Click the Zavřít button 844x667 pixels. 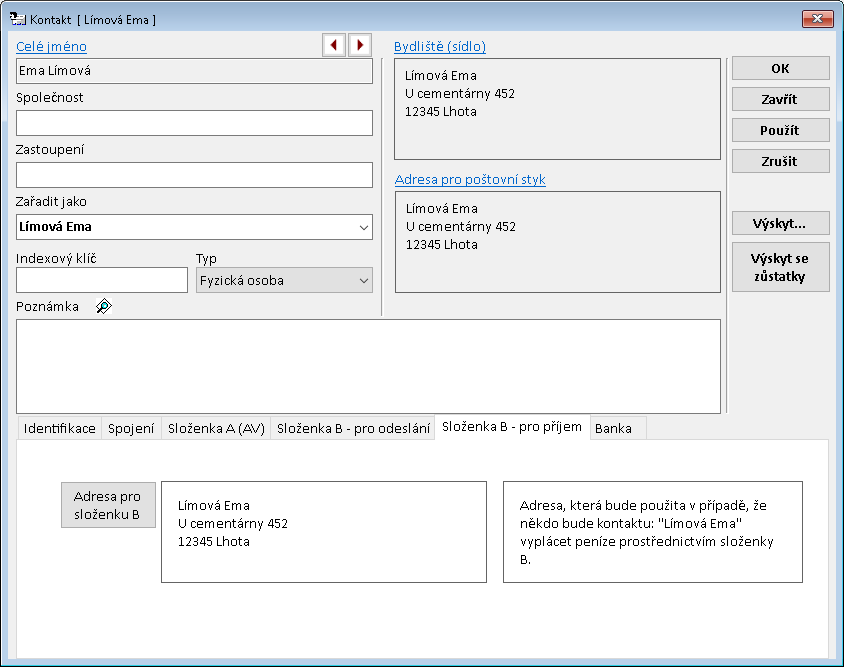[780, 99]
